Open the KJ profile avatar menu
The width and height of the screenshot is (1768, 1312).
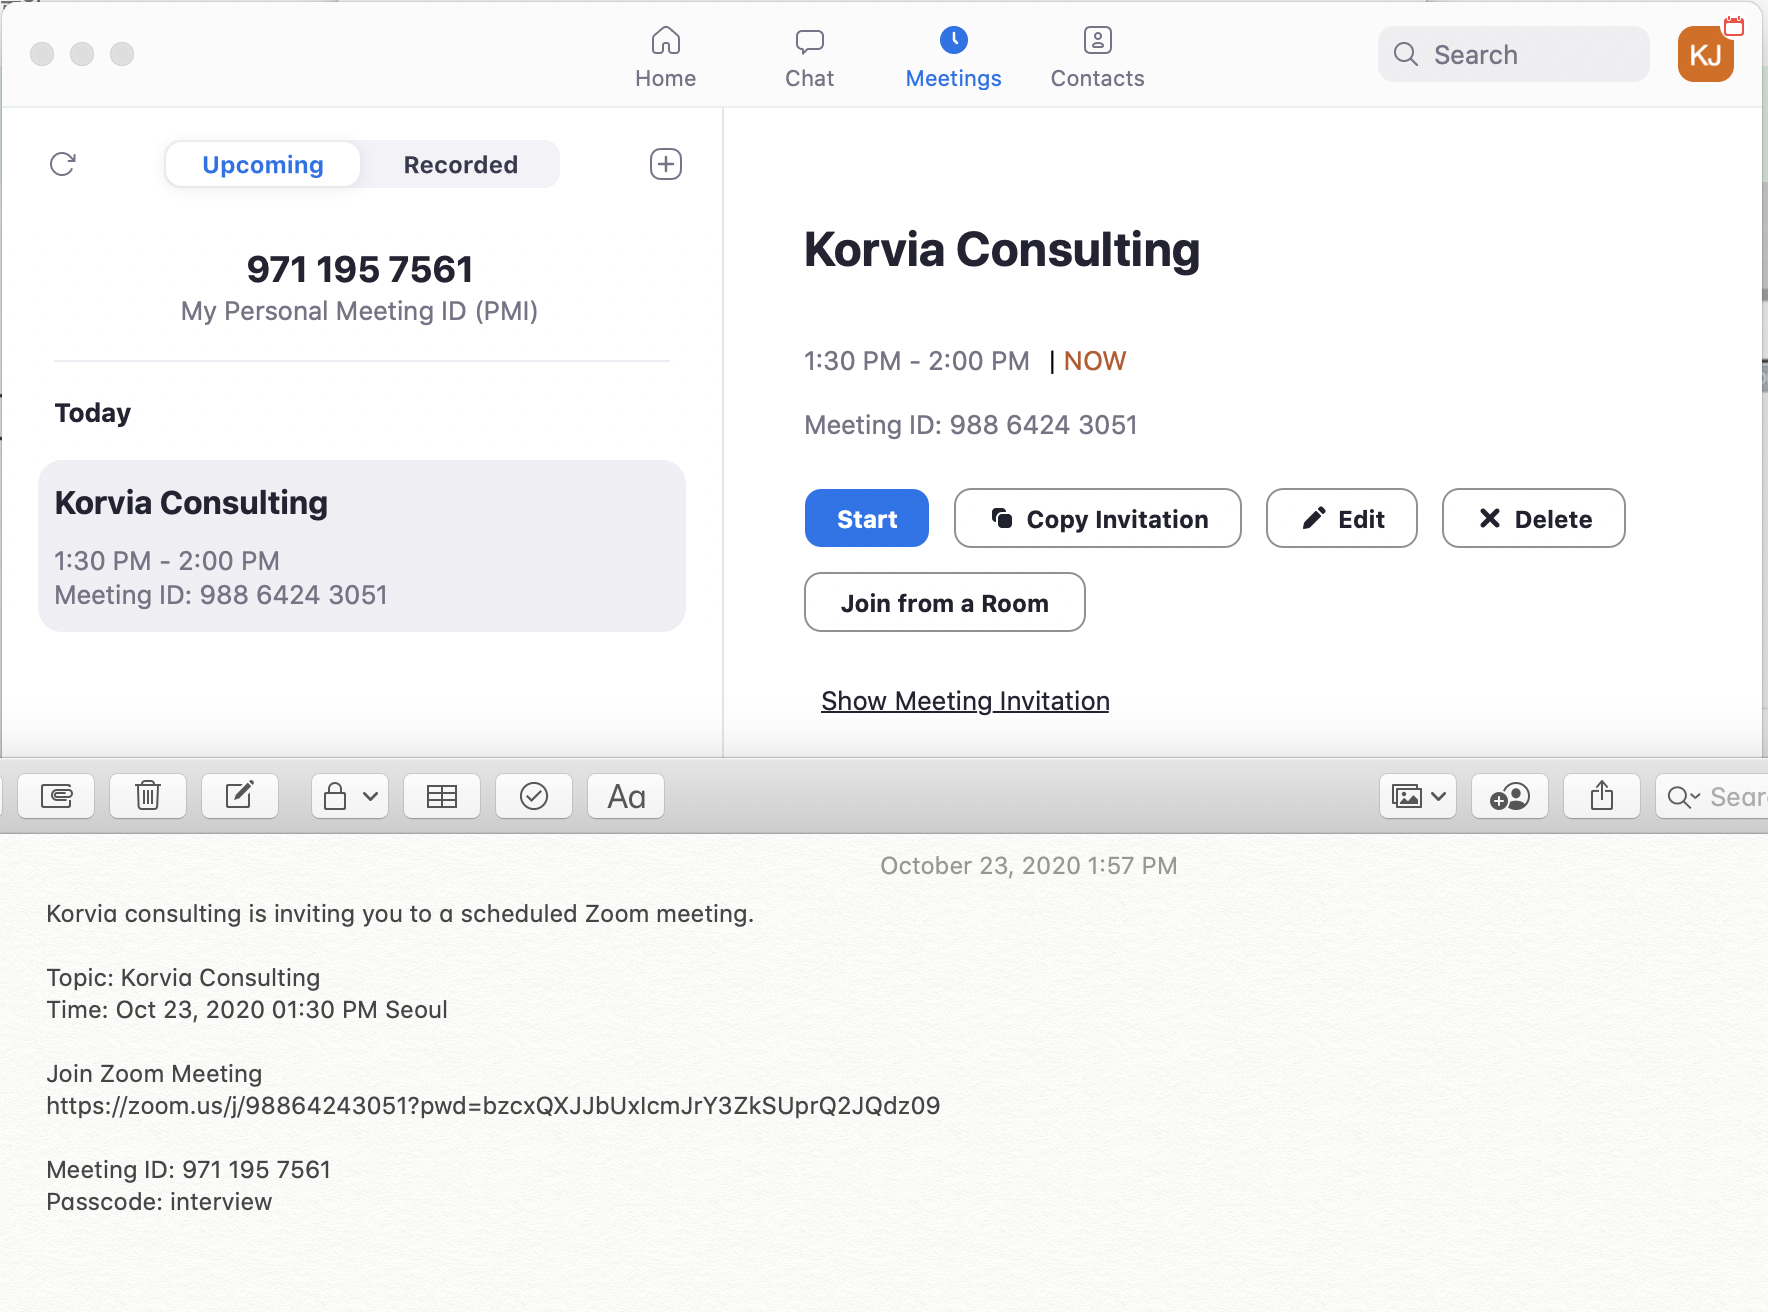pyautogui.click(x=1706, y=54)
